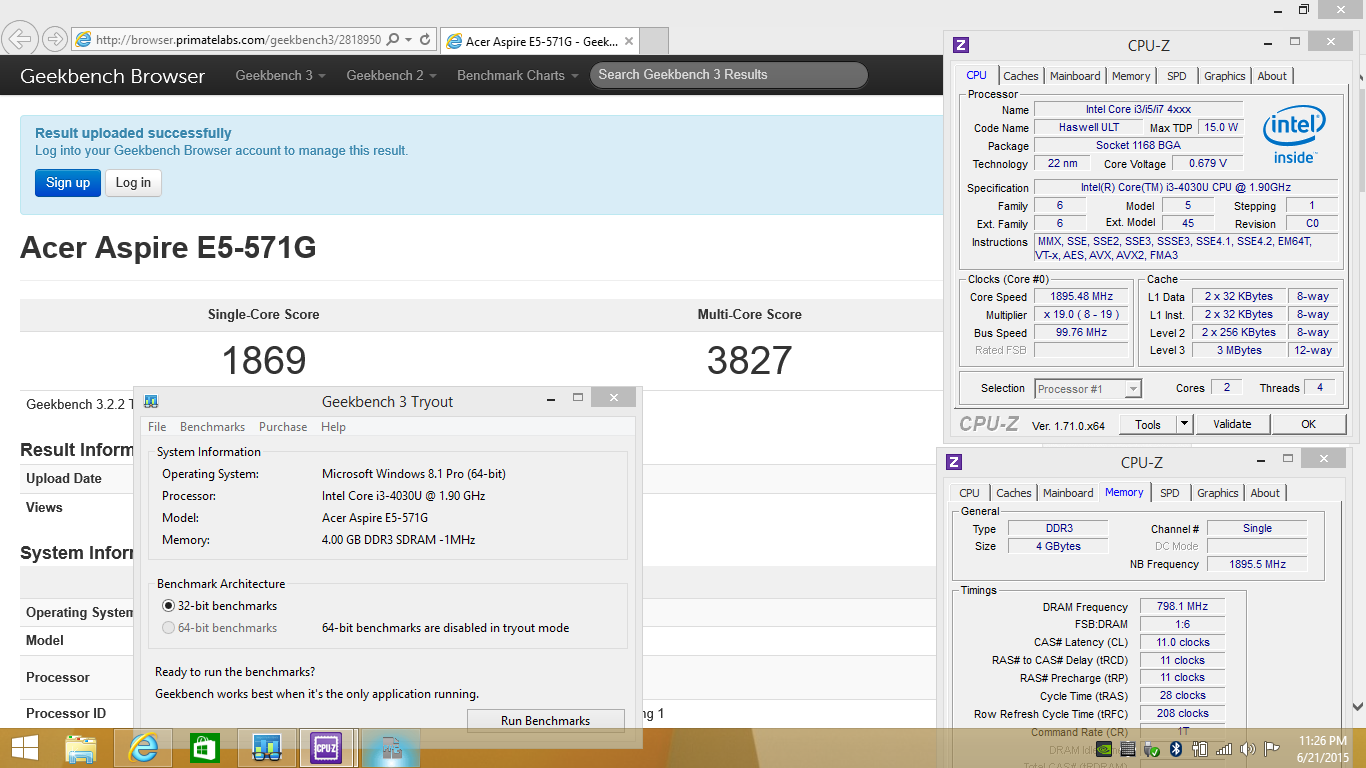Click the Specification field with i3-4030U text

click(x=1186, y=188)
